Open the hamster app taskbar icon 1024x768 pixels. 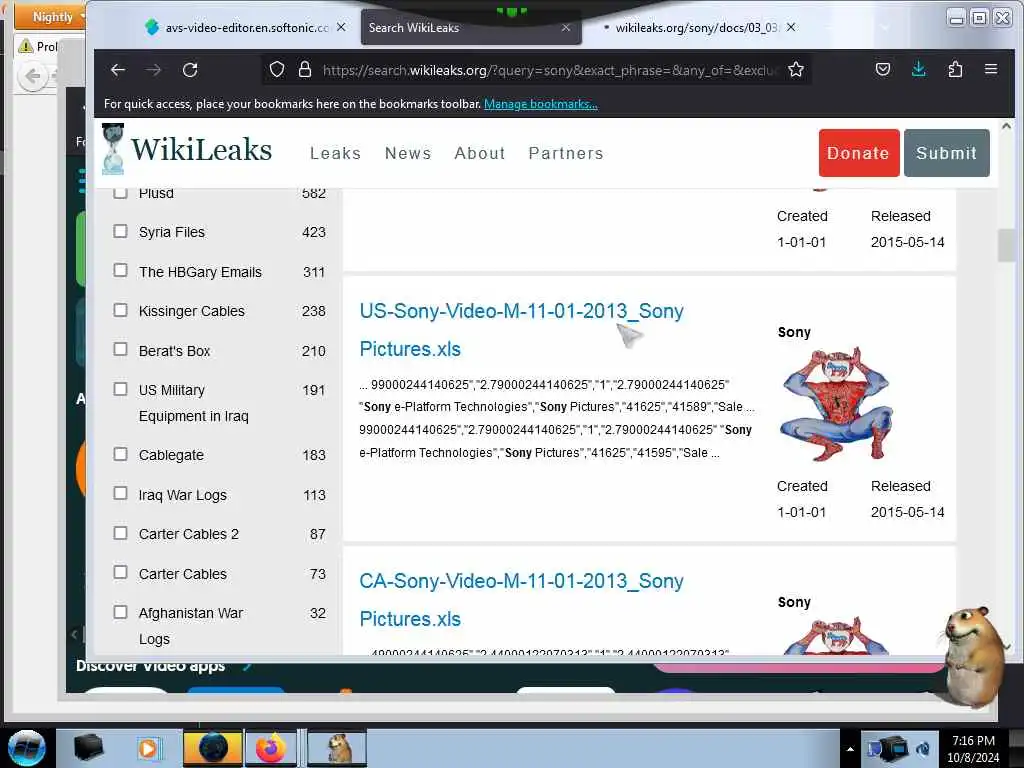point(338,748)
